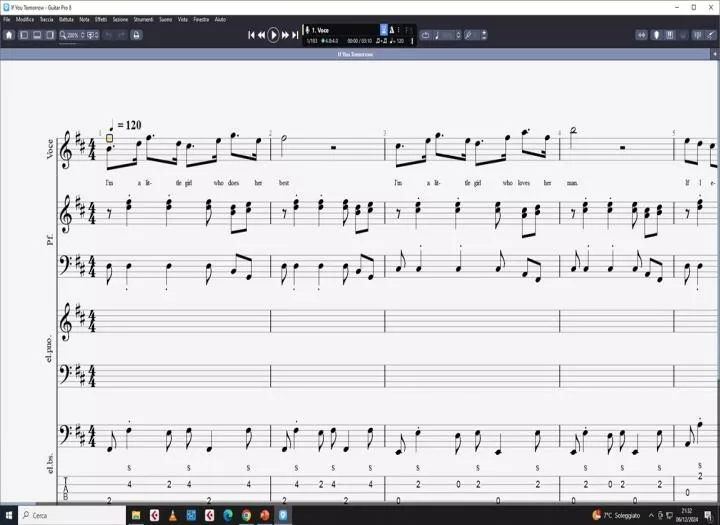Select the 'If You Tomorrow' document tab
720x525 pixels.
tap(355, 54)
